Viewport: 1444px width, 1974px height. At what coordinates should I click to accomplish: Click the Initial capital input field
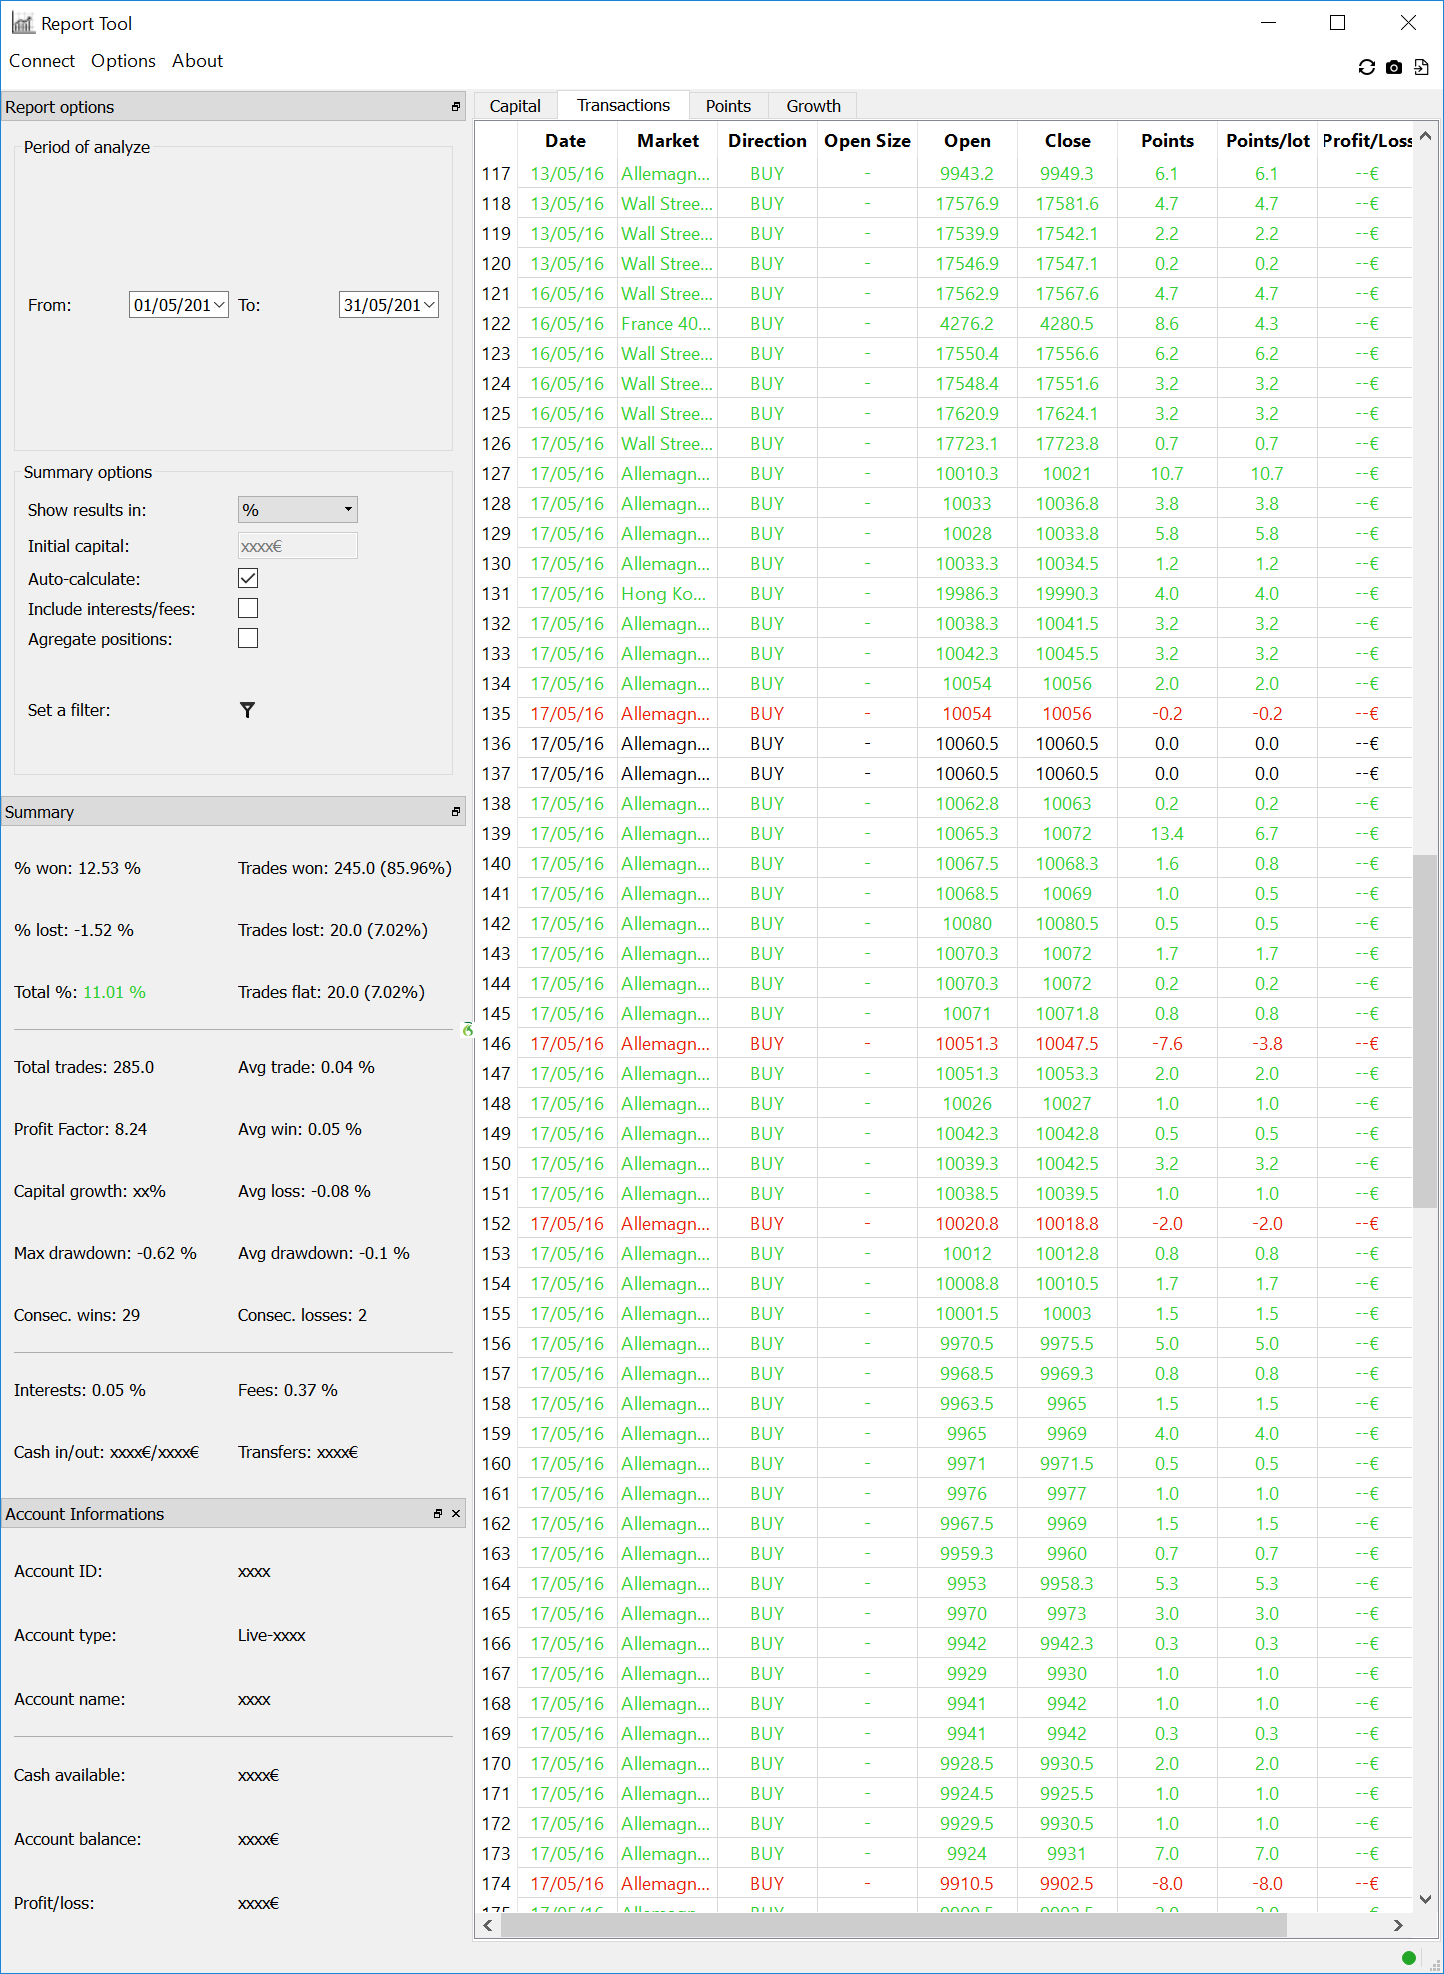click(x=298, y=546)
